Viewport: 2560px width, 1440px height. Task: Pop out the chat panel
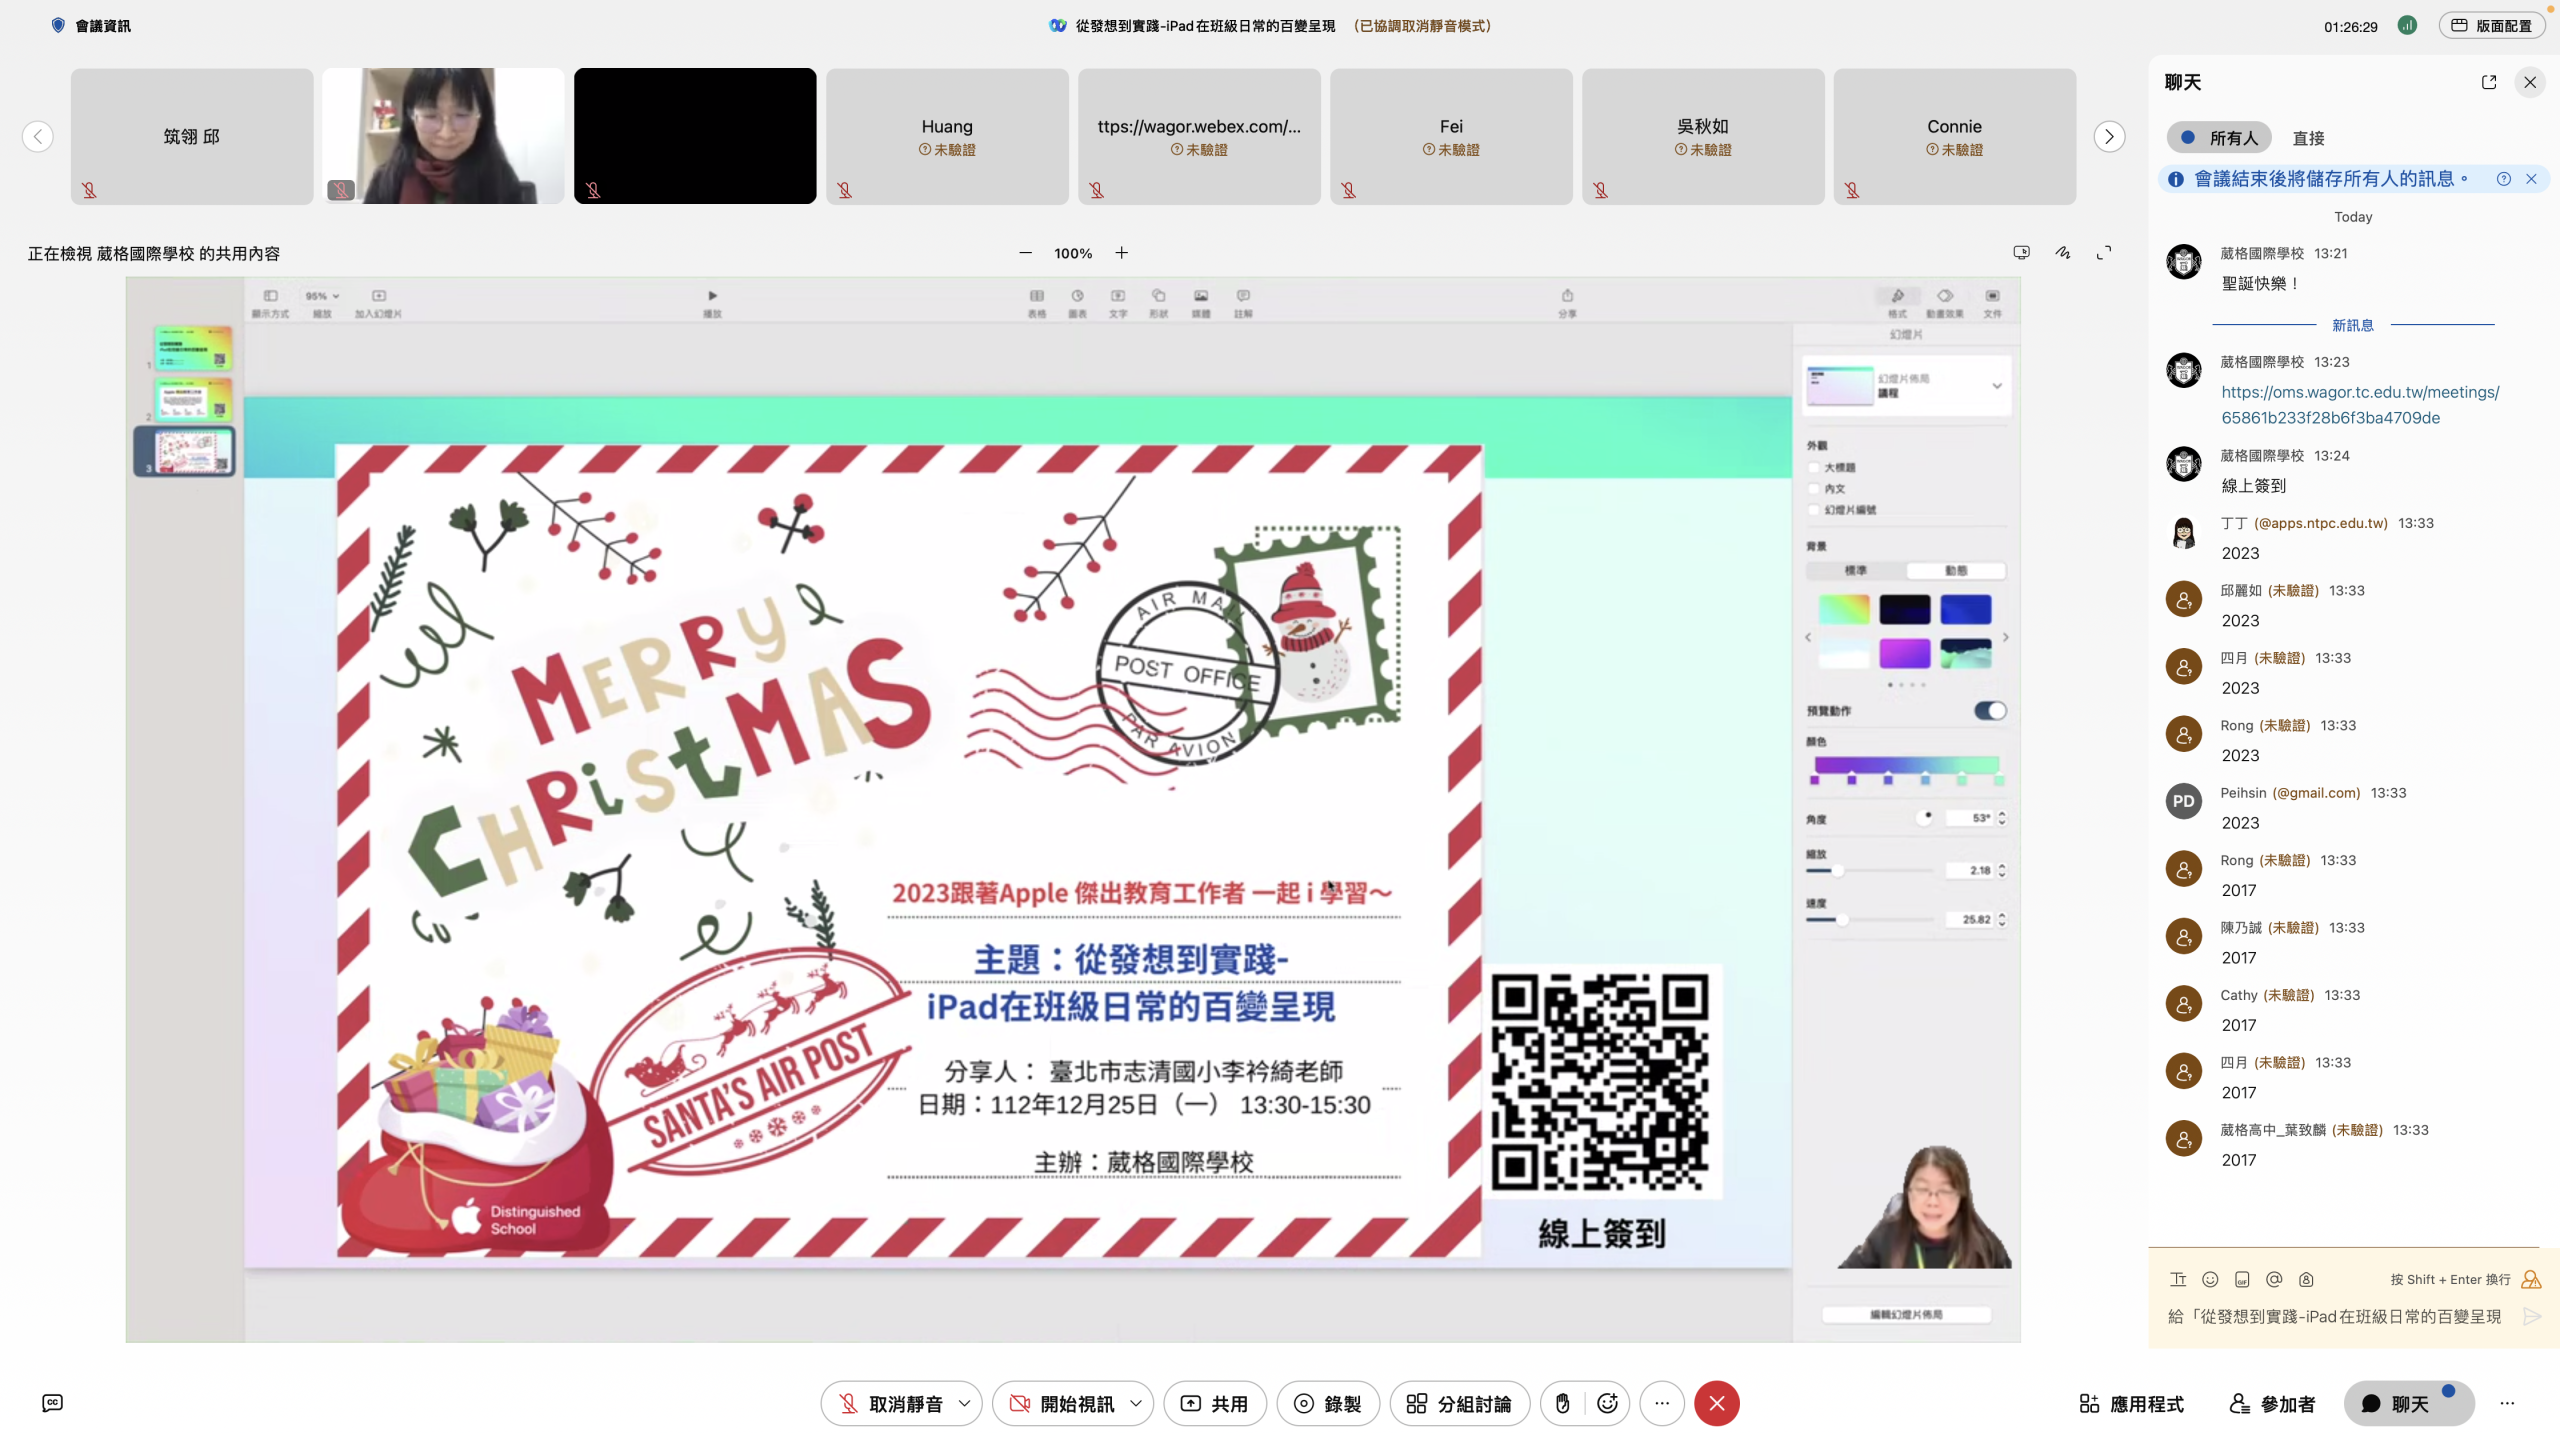click(2489, 82)
